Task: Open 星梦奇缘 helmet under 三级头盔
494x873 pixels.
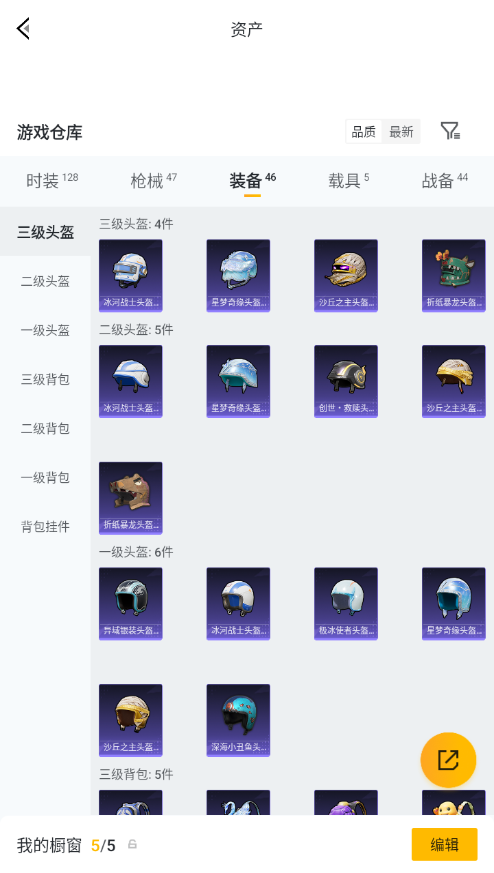Action: (x=238, y=276)
